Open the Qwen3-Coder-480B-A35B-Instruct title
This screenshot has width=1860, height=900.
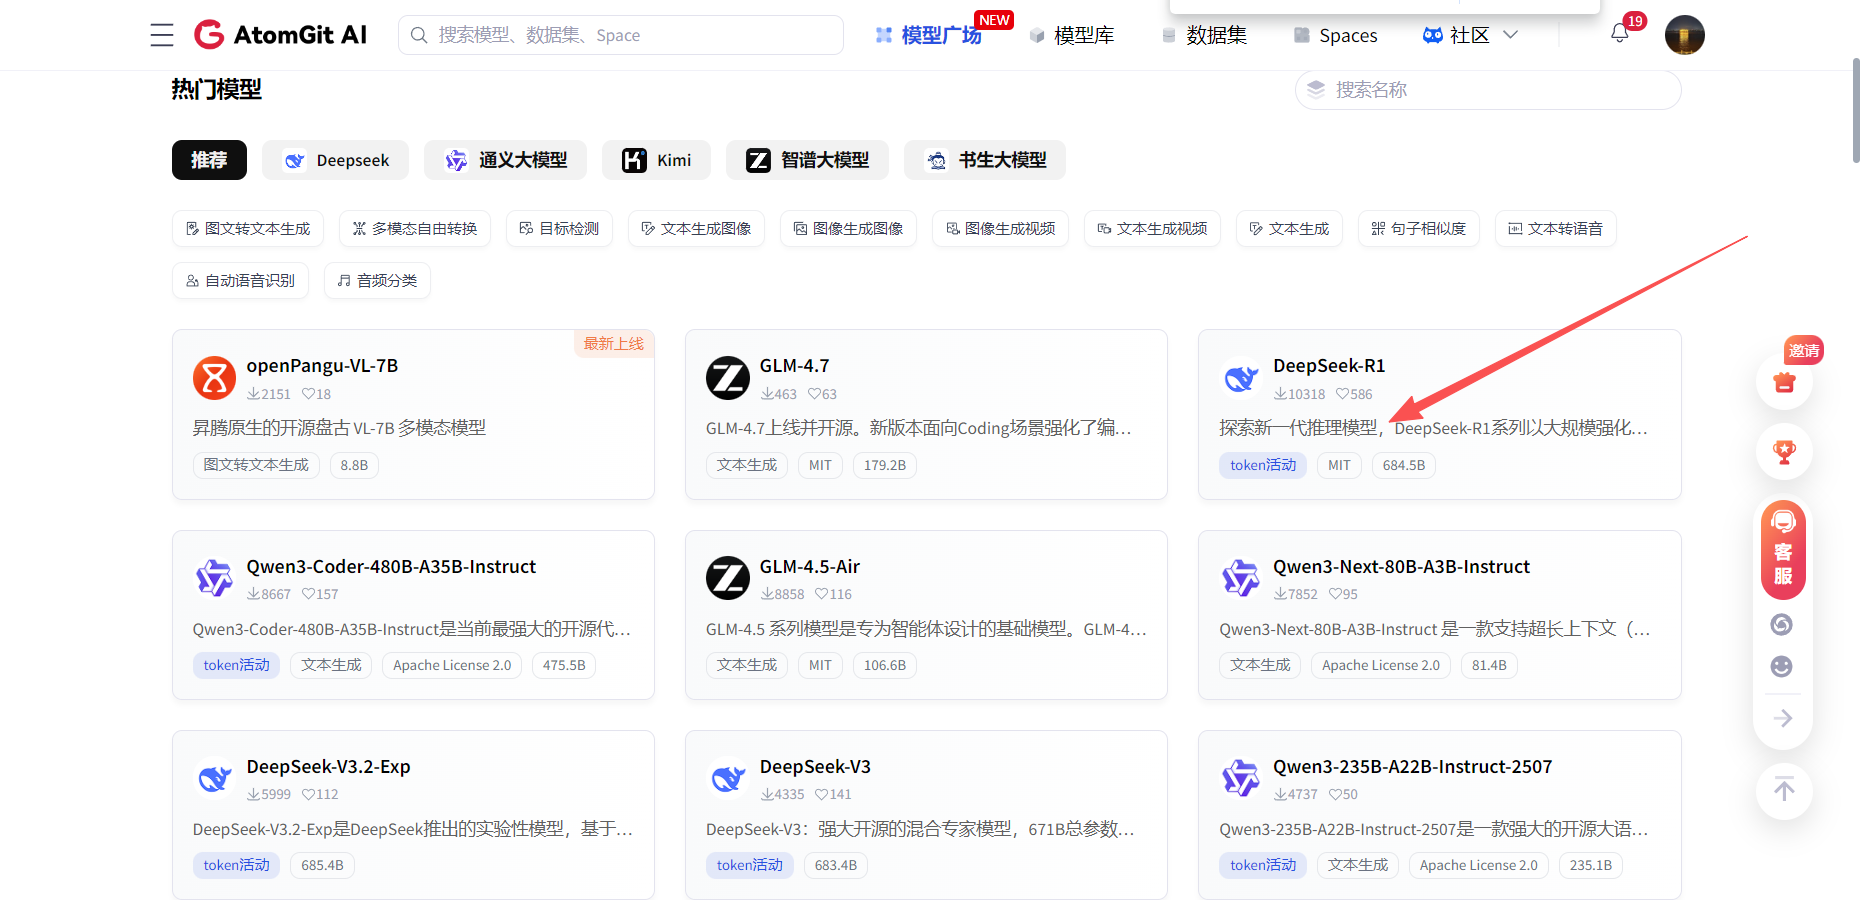point(391,567)
